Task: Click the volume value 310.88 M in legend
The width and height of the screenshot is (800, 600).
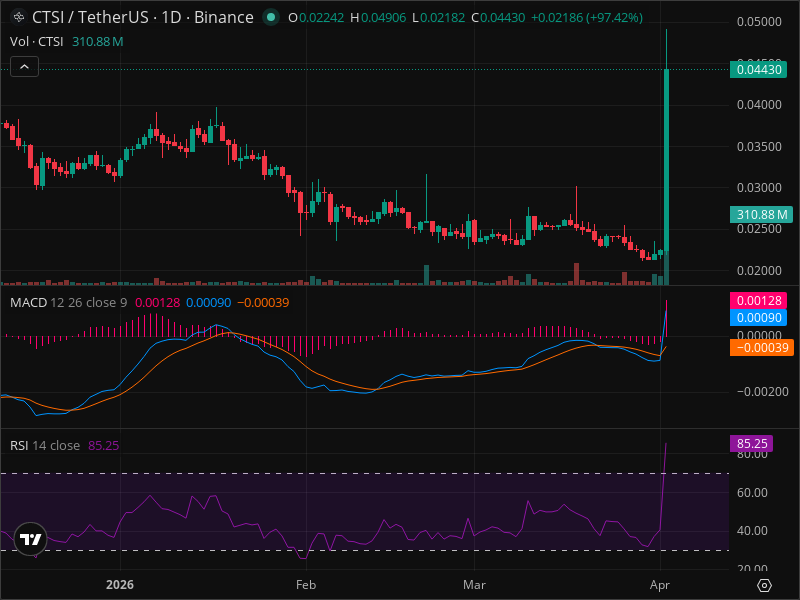Action: click(x=97, y=42)
